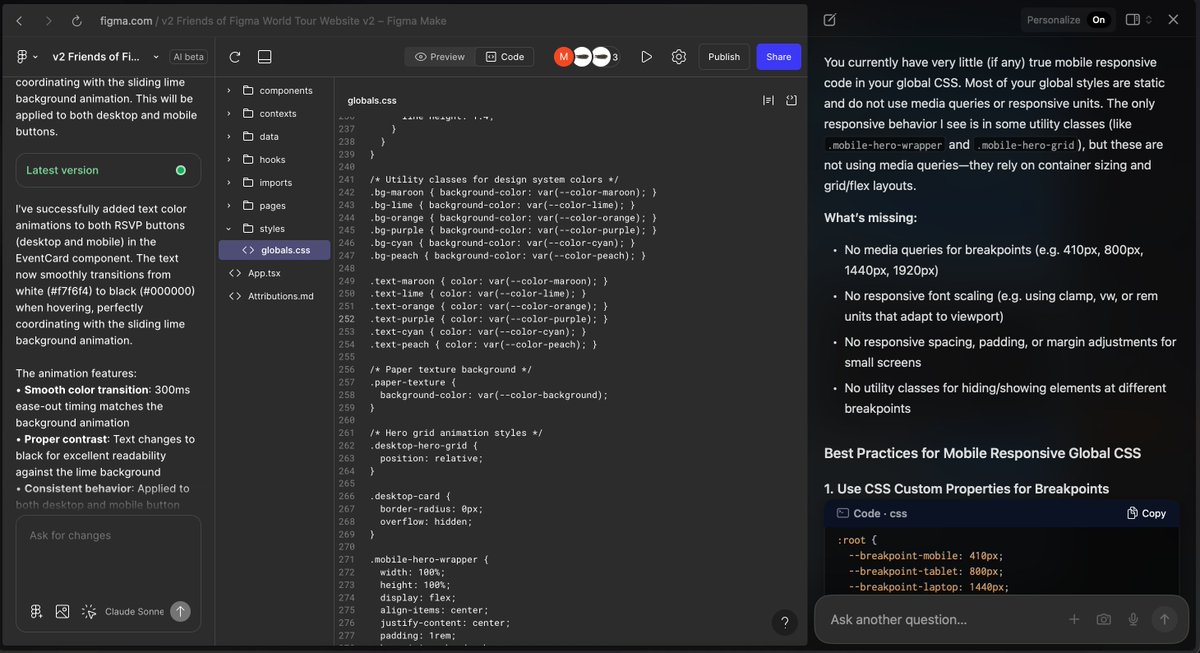Screen dimensions: 1200x653
Task: Toggle the word wrap icon in the editor header
Action: pos(768,100)
